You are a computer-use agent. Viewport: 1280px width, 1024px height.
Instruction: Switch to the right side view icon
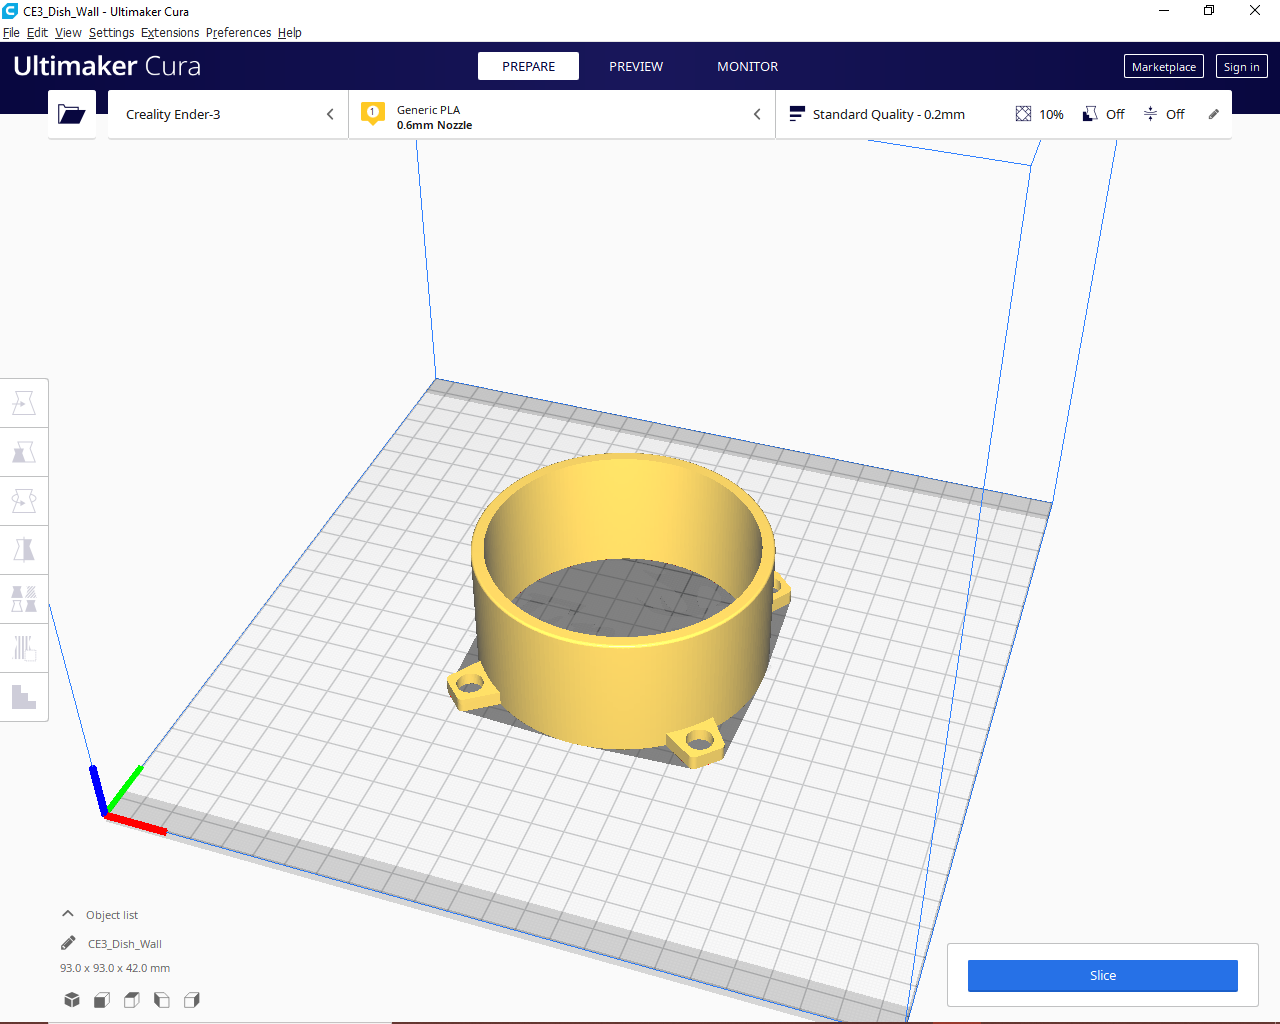click(192, 1000)
